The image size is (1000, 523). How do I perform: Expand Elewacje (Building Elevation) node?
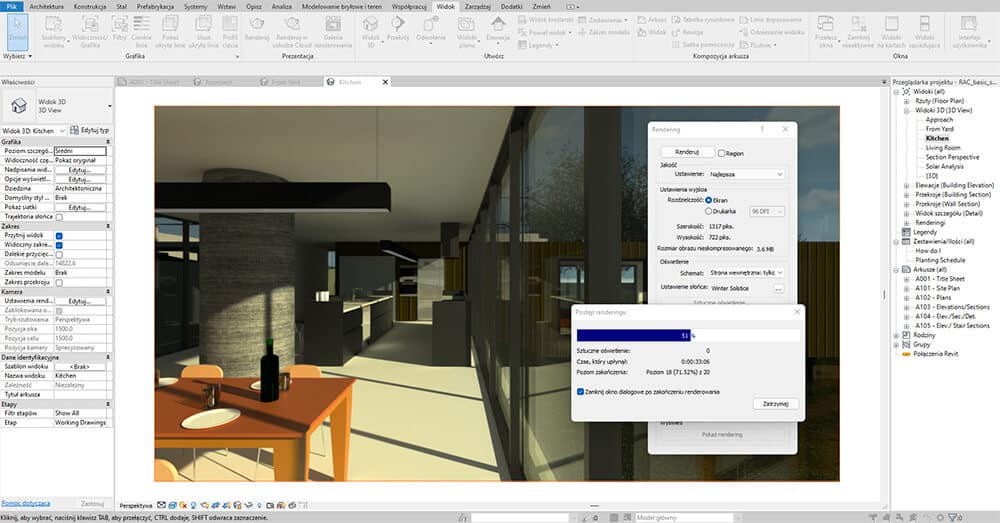[906, 186]
